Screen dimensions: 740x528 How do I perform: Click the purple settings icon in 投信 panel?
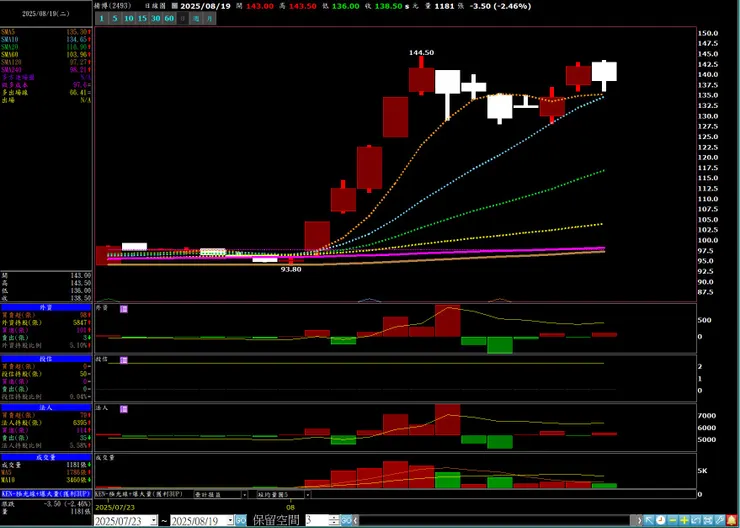pos(124,360)
